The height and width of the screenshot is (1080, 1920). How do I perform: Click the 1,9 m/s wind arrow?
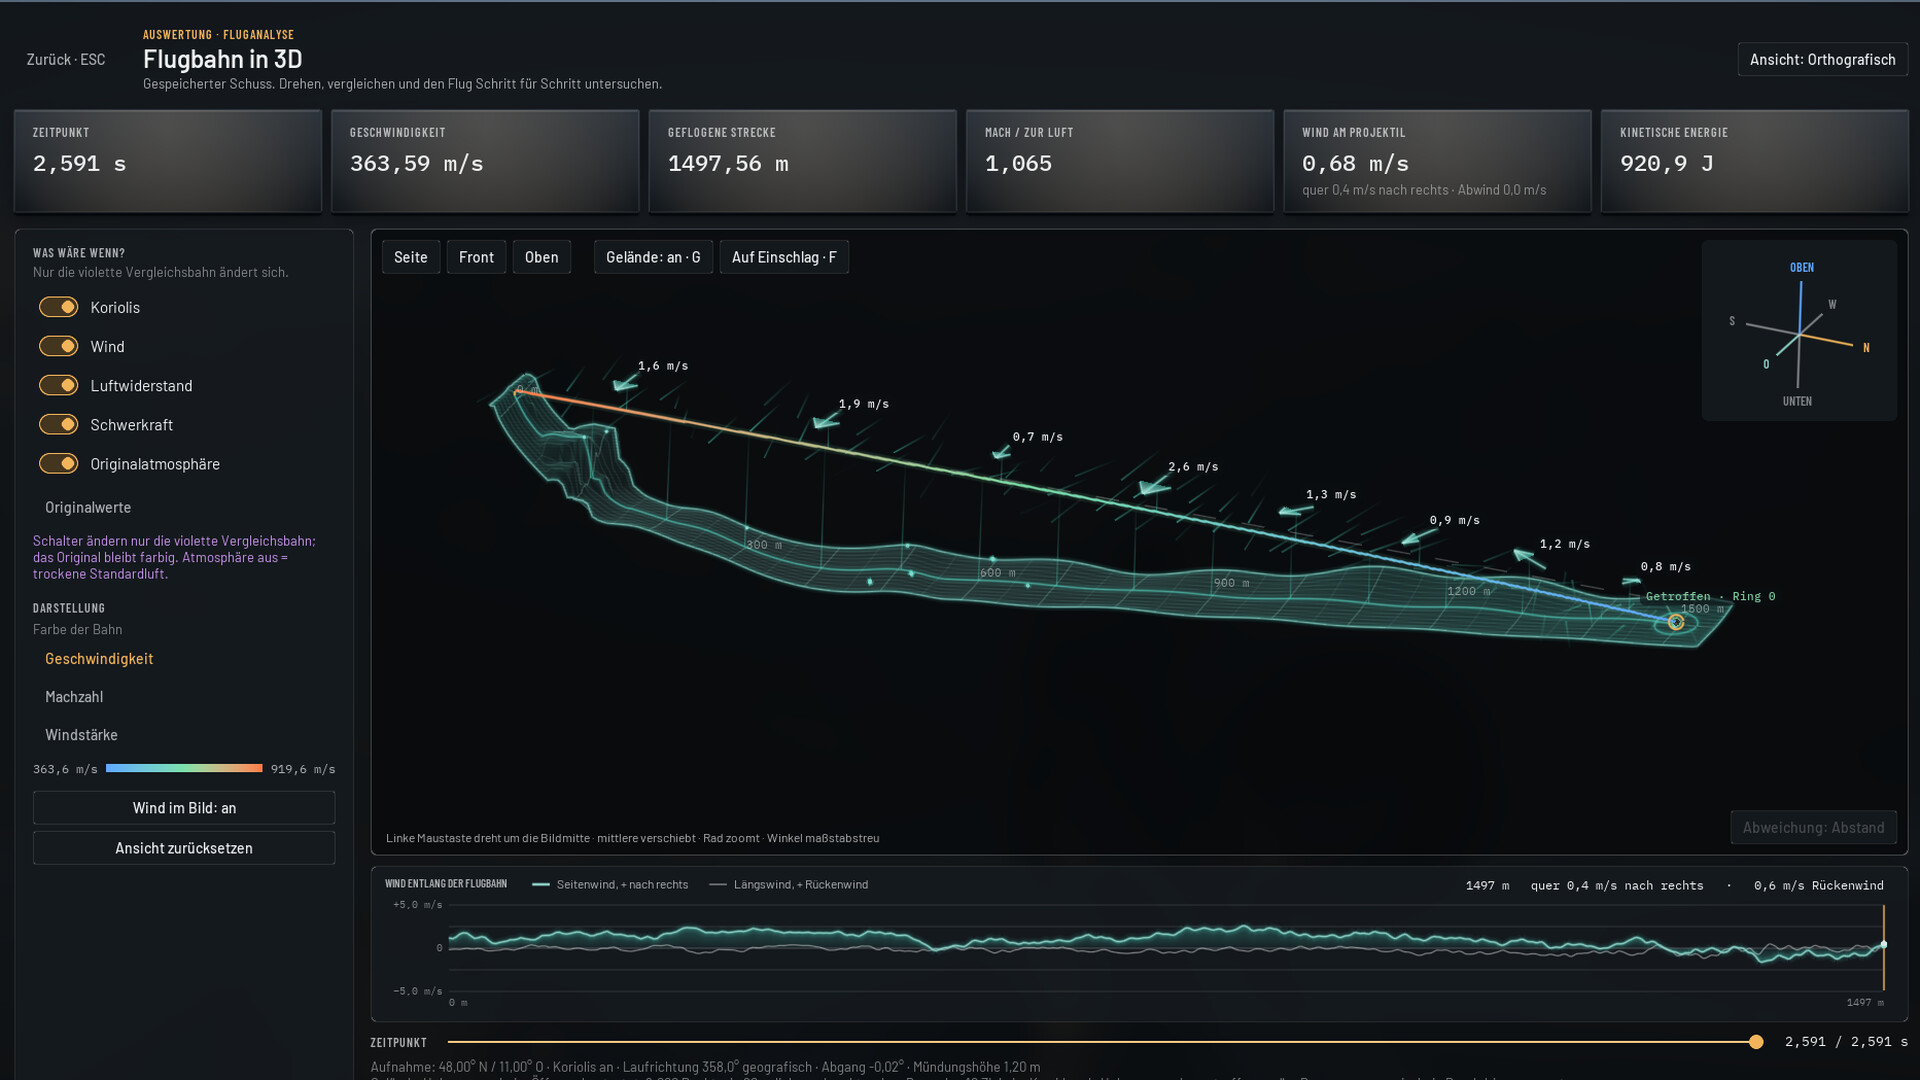[826, 422]
